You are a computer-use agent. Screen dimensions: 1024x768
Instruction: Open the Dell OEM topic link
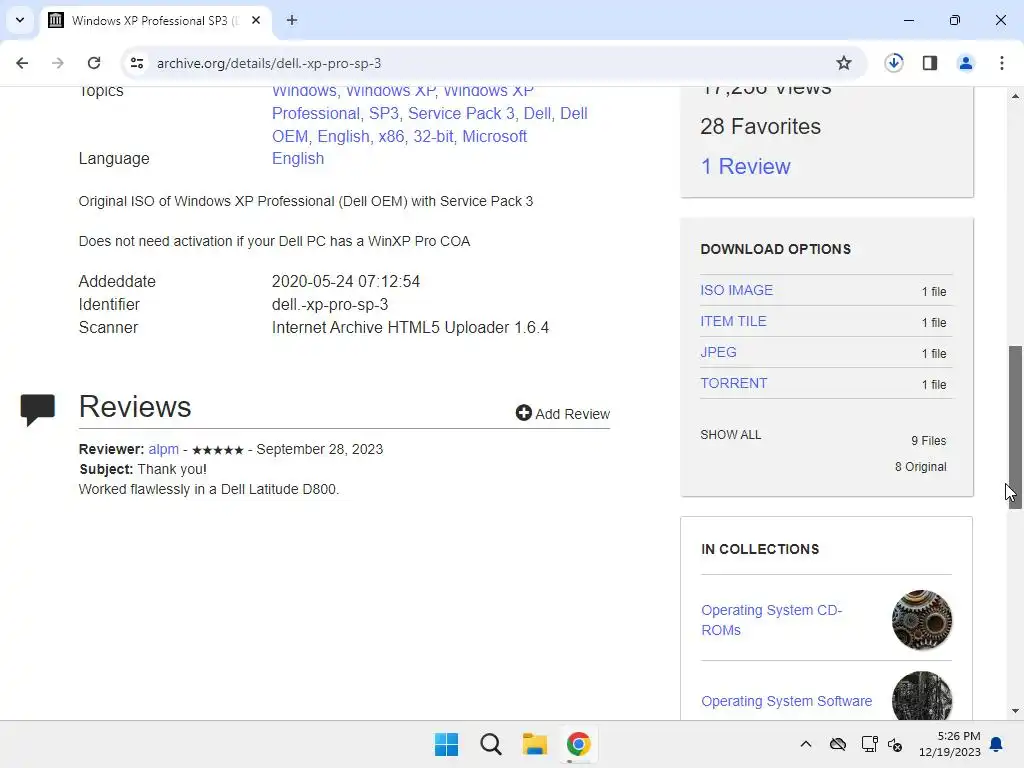click(x=430, y=125)
